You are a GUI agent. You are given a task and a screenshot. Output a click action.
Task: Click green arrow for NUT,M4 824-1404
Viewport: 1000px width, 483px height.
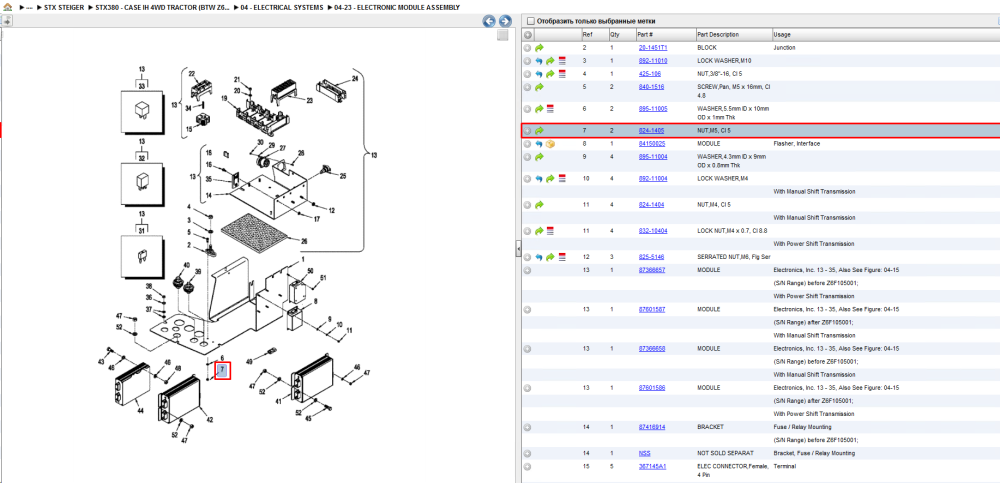click(539, 205)
